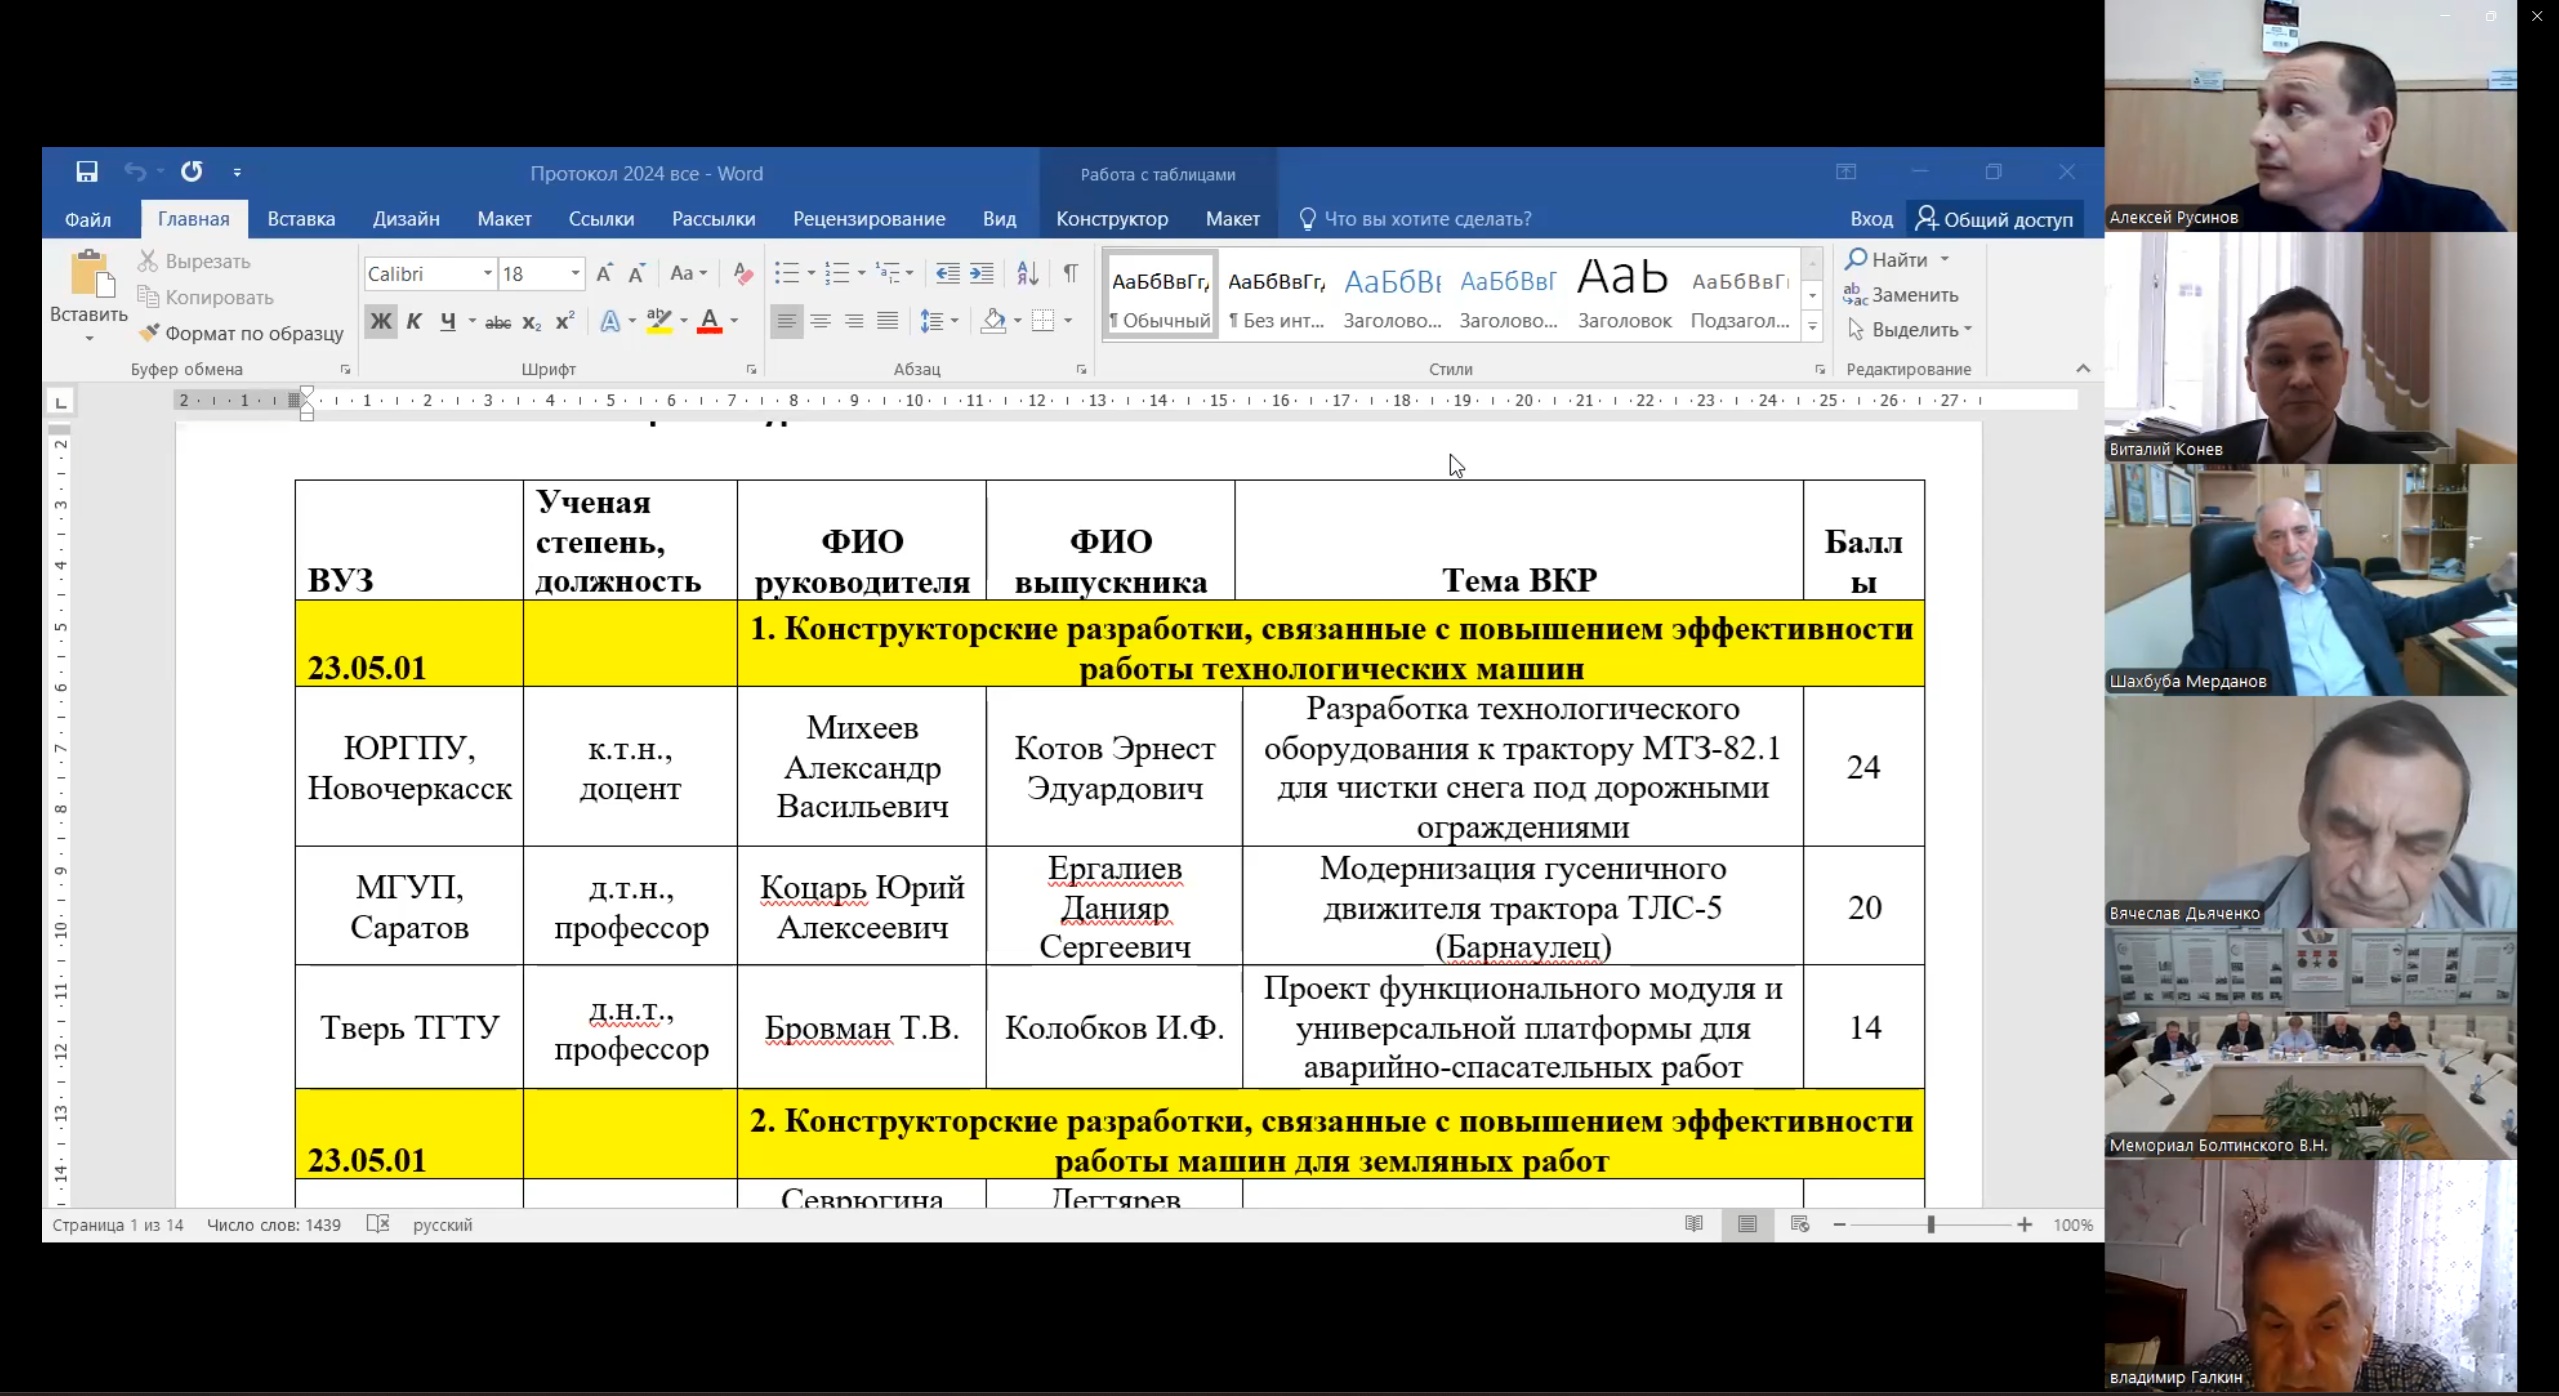Justify paragraph text icon
This screenshot has height=1396, width=2559.
(x=887, y=321)
